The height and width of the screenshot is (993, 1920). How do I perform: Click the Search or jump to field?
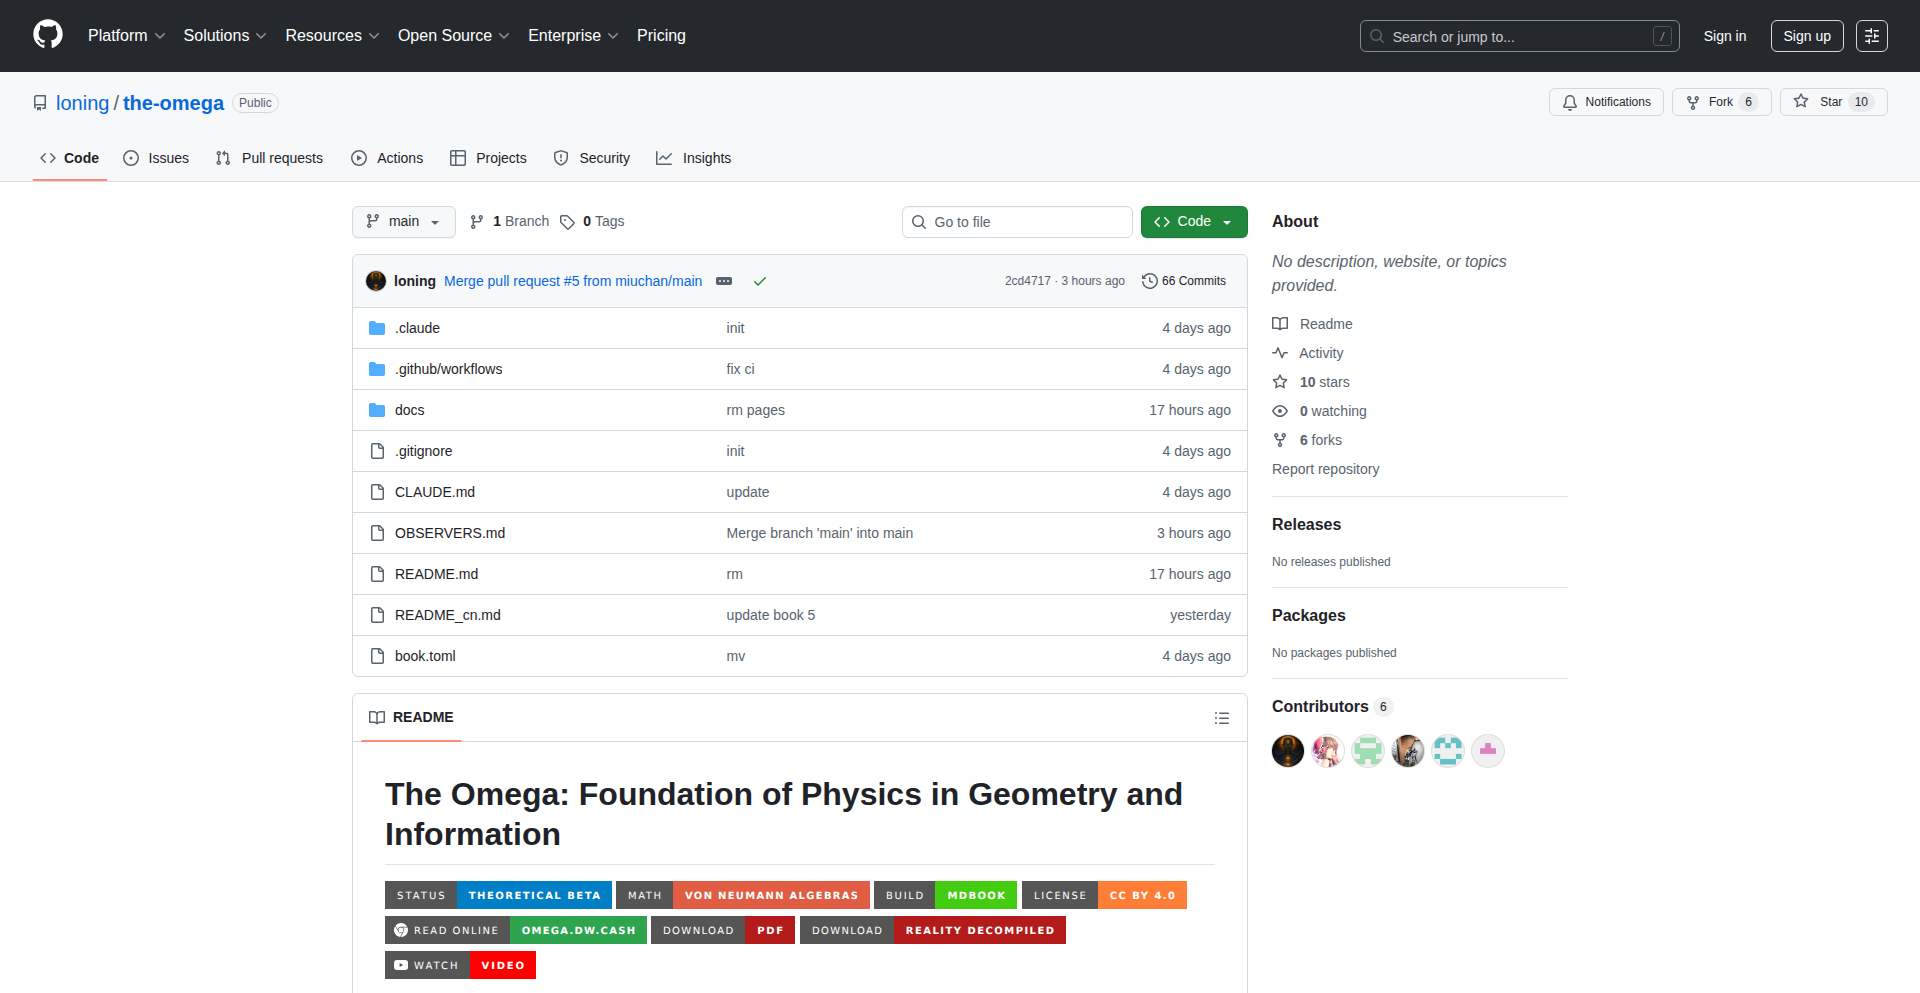pos(1519,36)
